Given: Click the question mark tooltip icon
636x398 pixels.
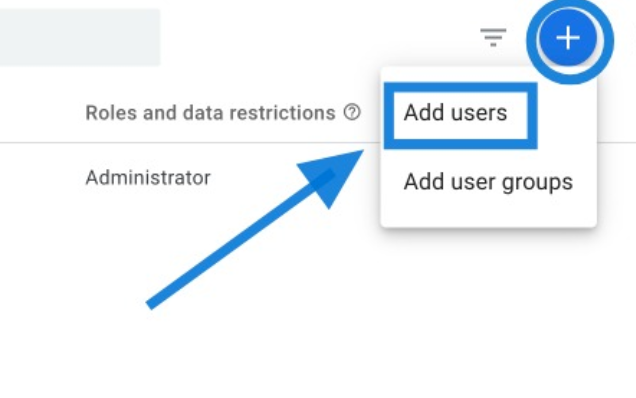Looking at the screenshot, I should [x=352, y=112].
